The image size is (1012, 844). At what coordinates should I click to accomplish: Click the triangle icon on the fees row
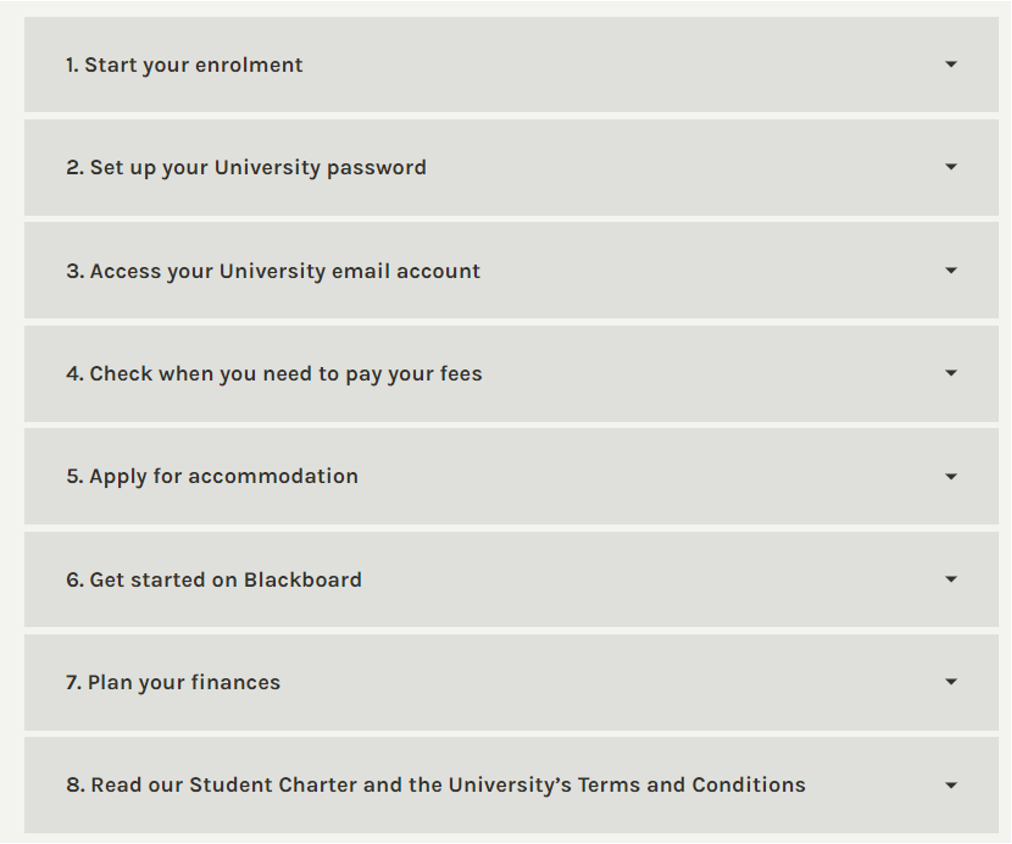tap(951, 374)
